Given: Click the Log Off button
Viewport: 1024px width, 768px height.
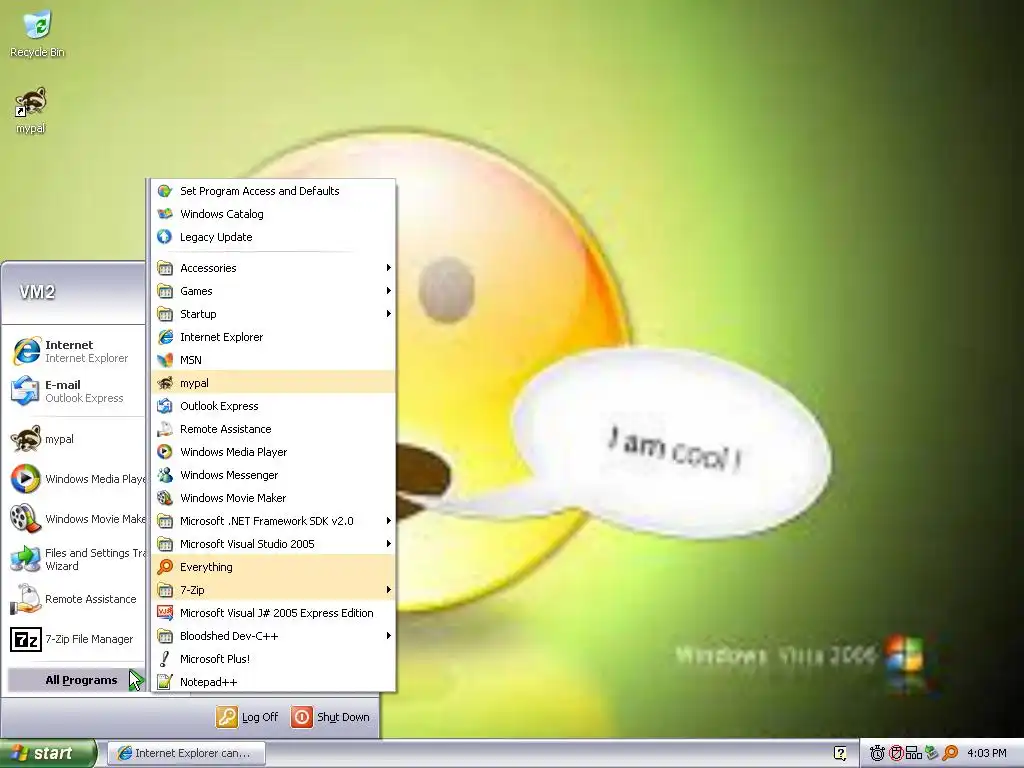Looking at the screenshot, I should tap(248, 716).
